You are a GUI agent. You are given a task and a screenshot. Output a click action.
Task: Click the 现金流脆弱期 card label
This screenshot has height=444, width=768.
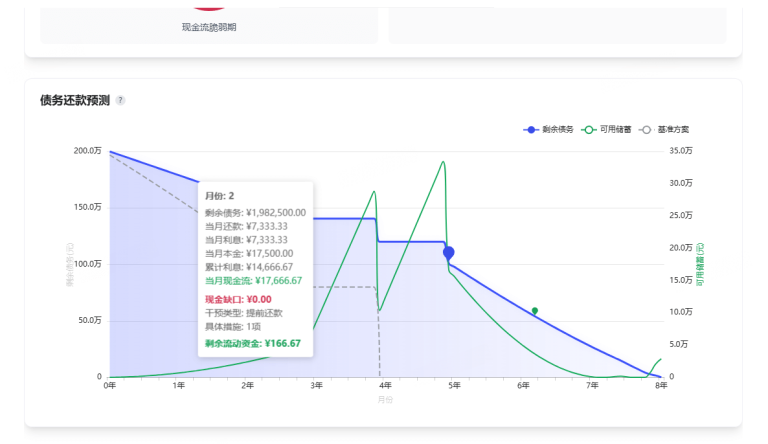click(209, 27)
